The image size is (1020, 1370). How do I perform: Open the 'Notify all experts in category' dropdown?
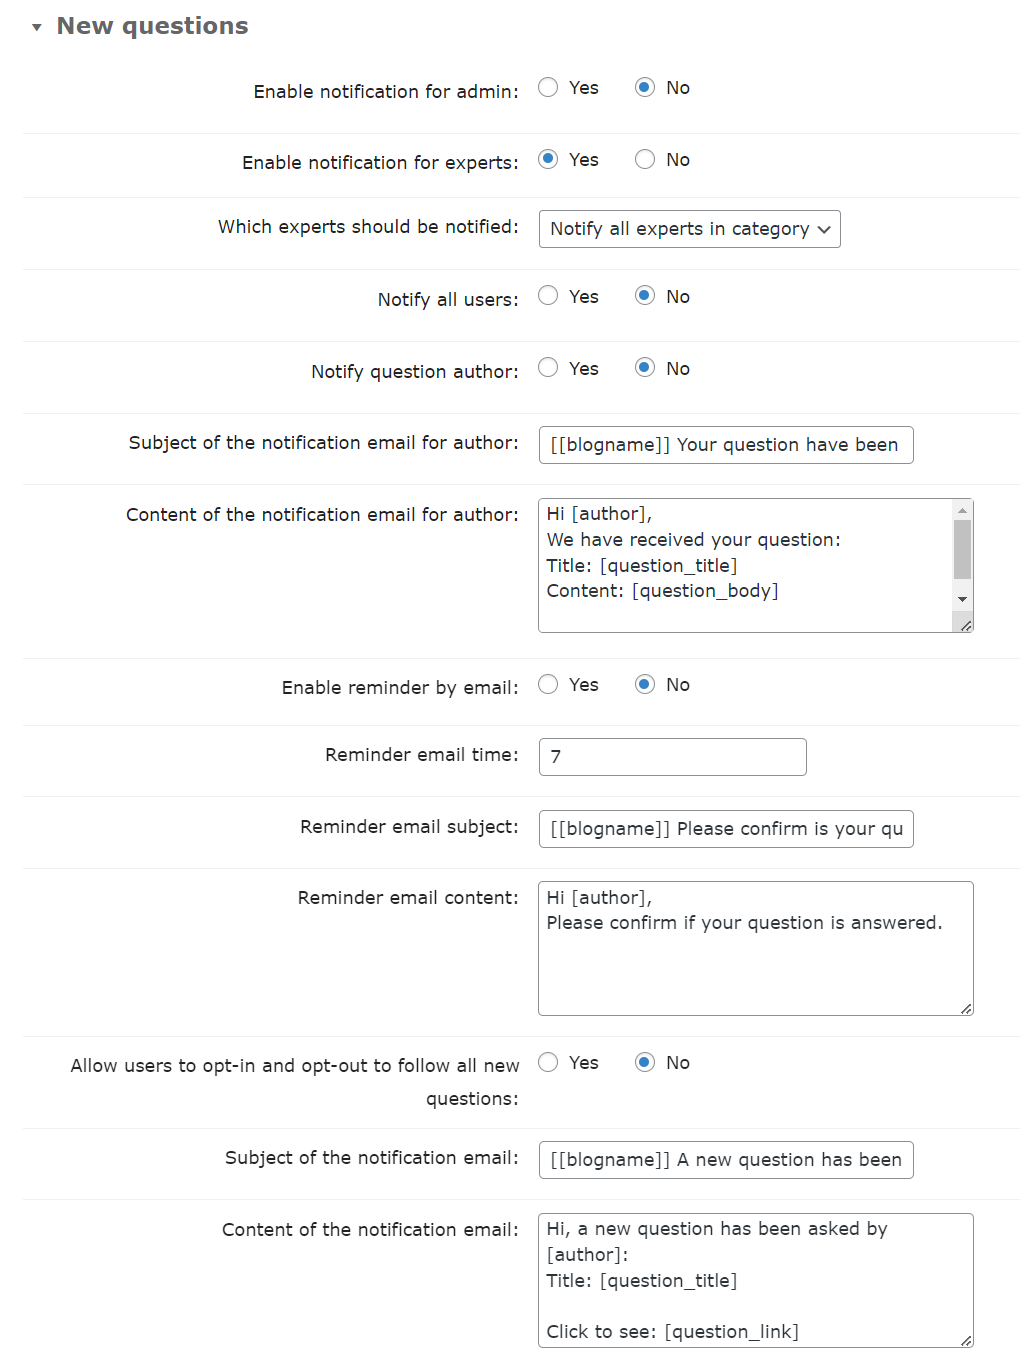coord(689,229)
